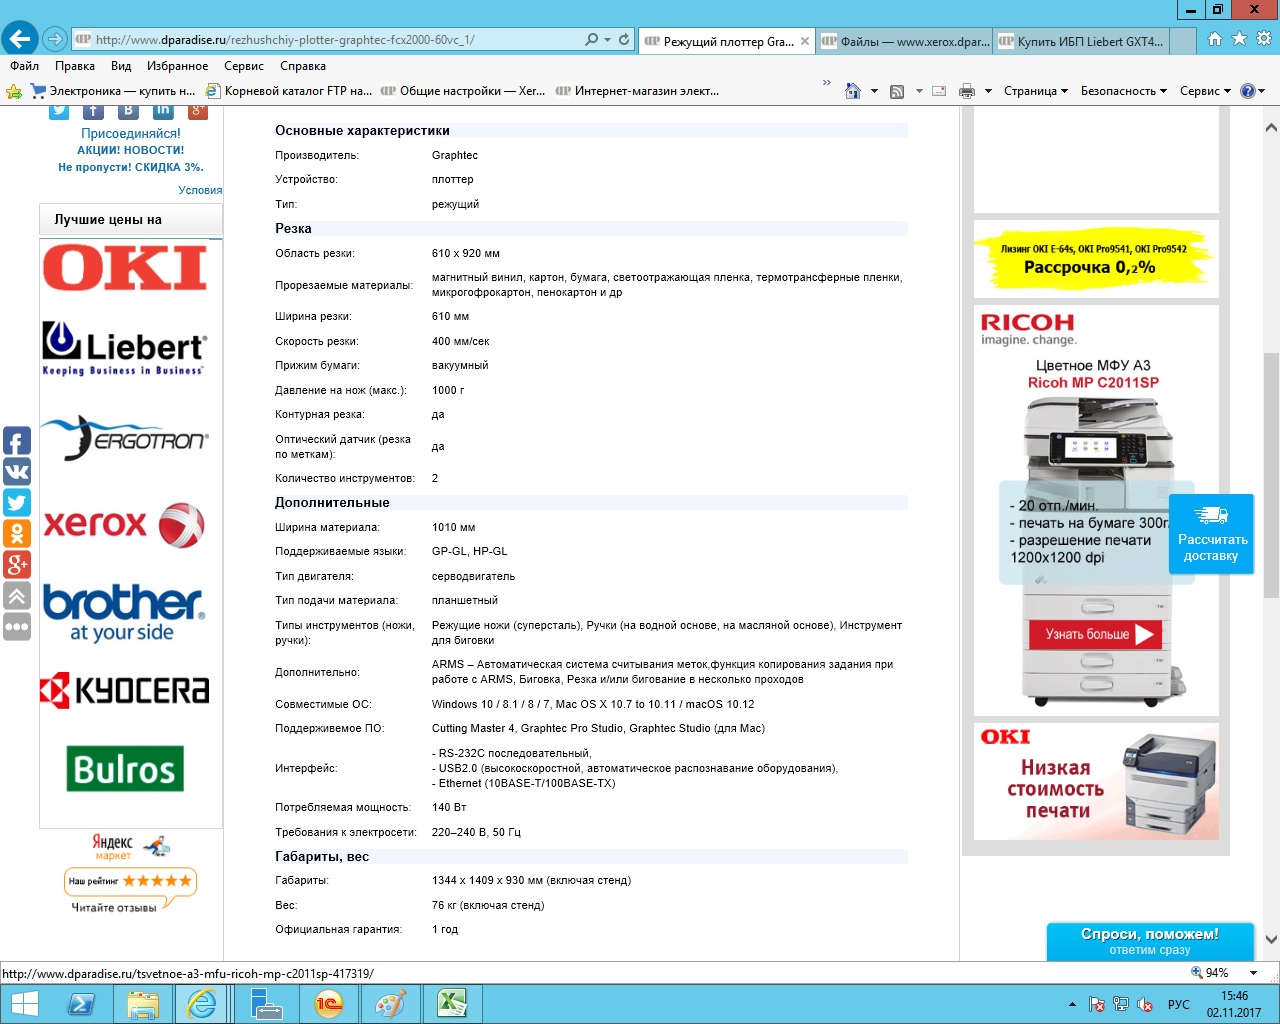This screenshot has height=1024, width=1280.
Task: Refresh the page using the address bar icon
Action: pyautogui.click(x=624, y=40)
